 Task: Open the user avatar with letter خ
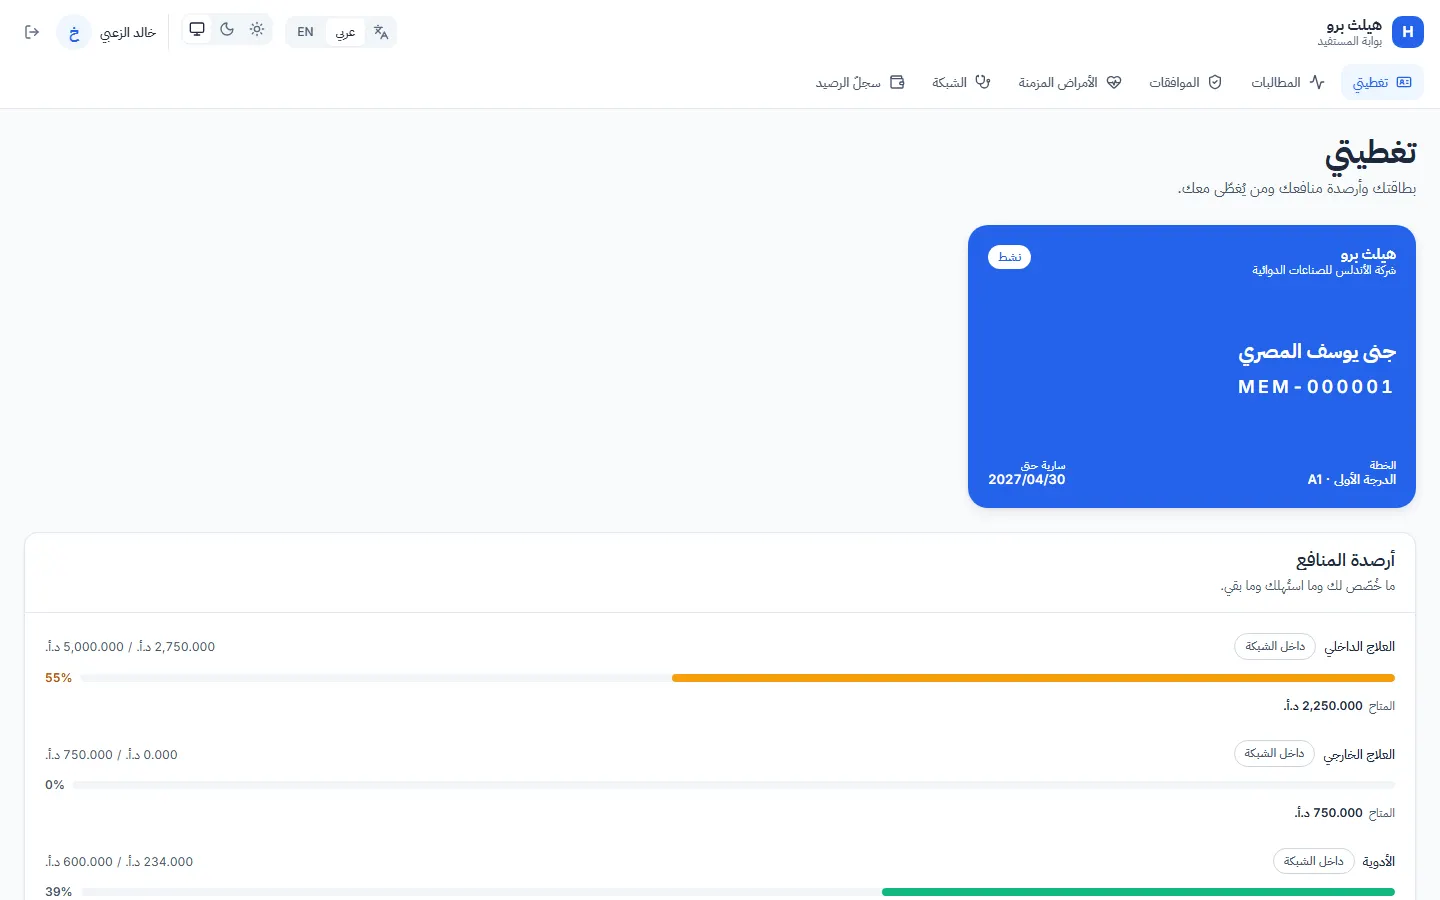pyautogui.click(x=74, y=32)
